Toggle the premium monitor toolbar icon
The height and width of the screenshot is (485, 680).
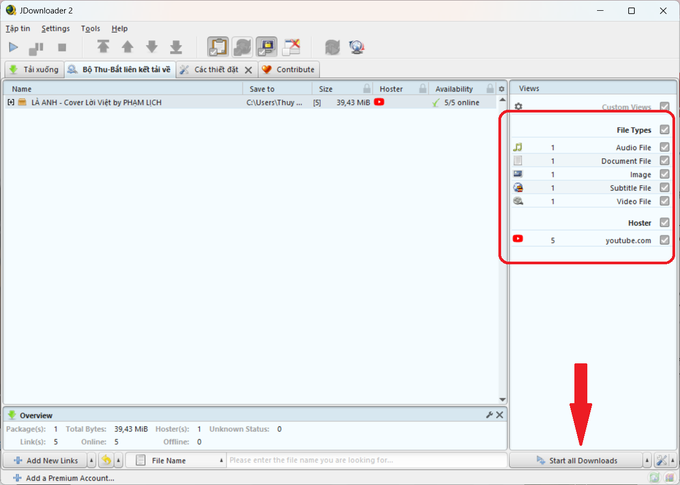(x=267, y=46)
